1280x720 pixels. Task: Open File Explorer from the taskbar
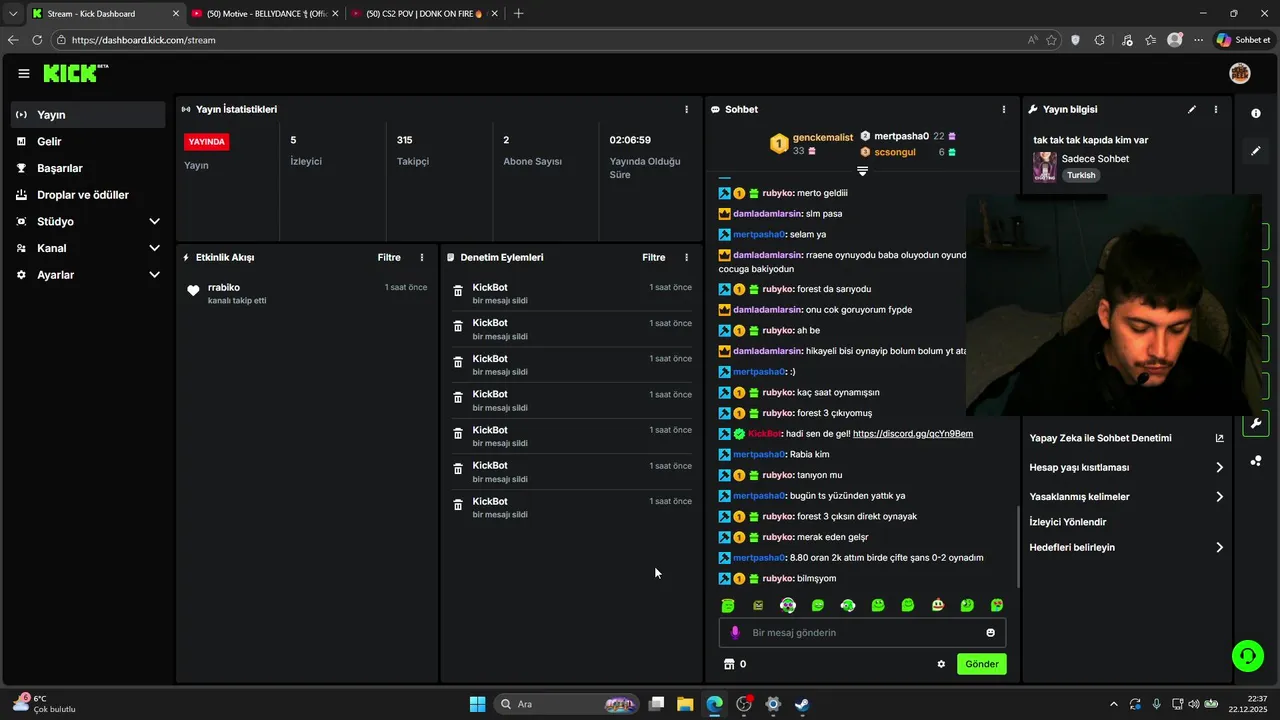[685, 704]
